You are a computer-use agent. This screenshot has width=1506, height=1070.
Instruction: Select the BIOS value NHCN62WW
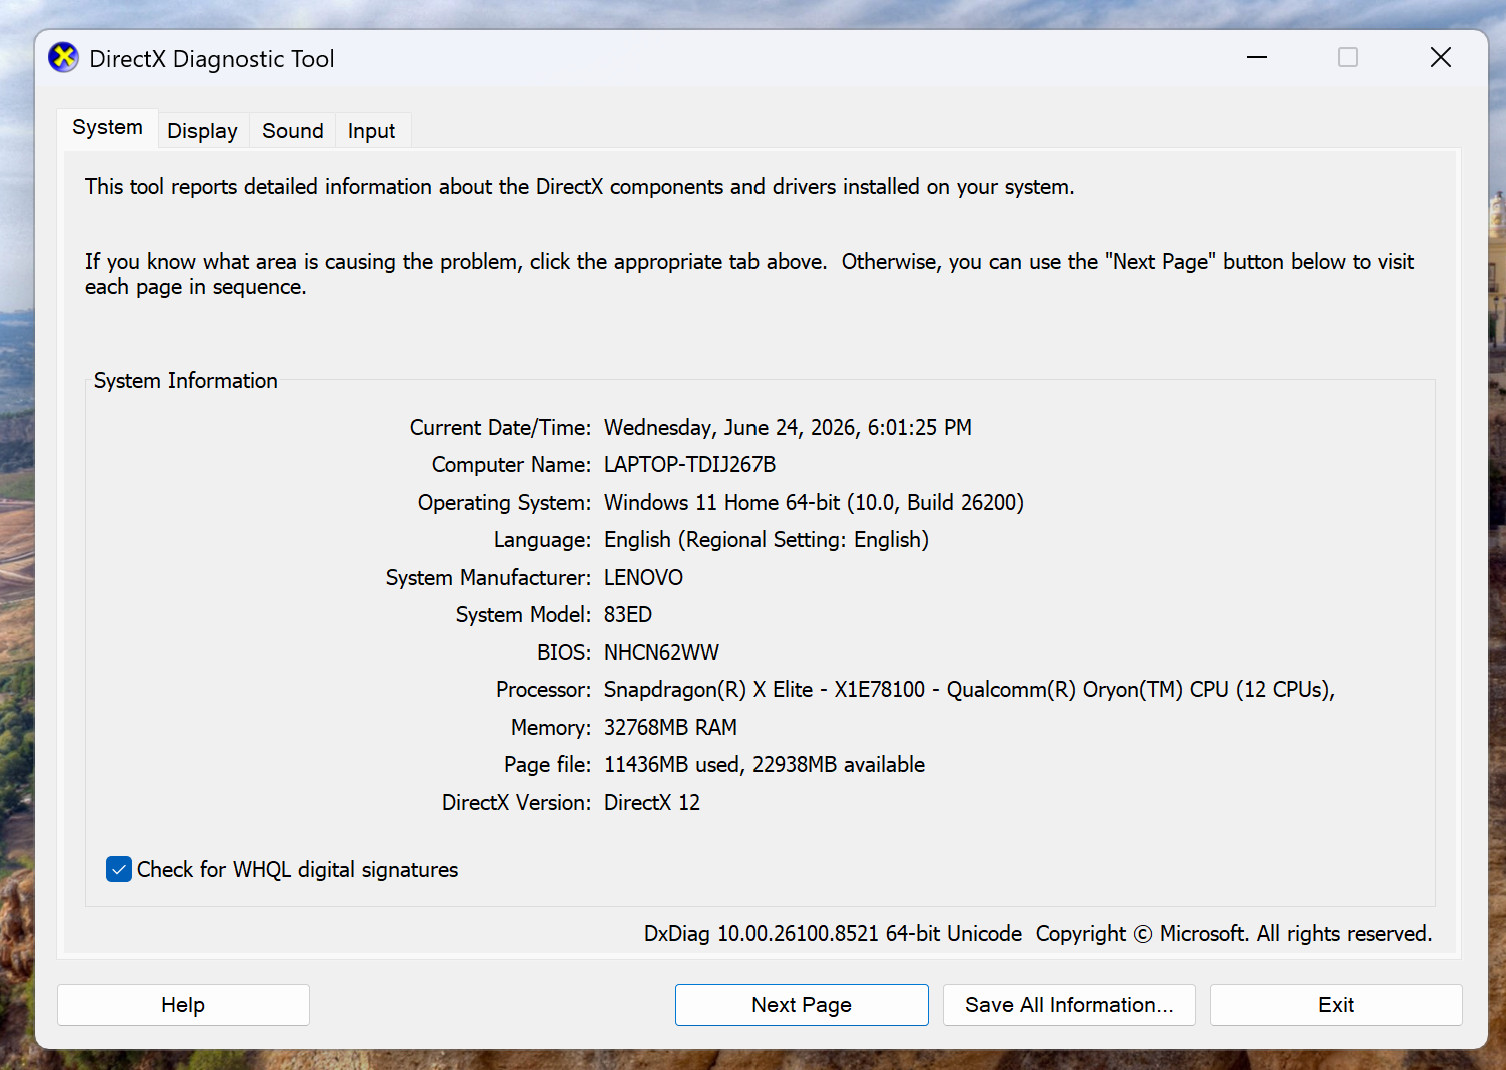click(x=661, y=653)
